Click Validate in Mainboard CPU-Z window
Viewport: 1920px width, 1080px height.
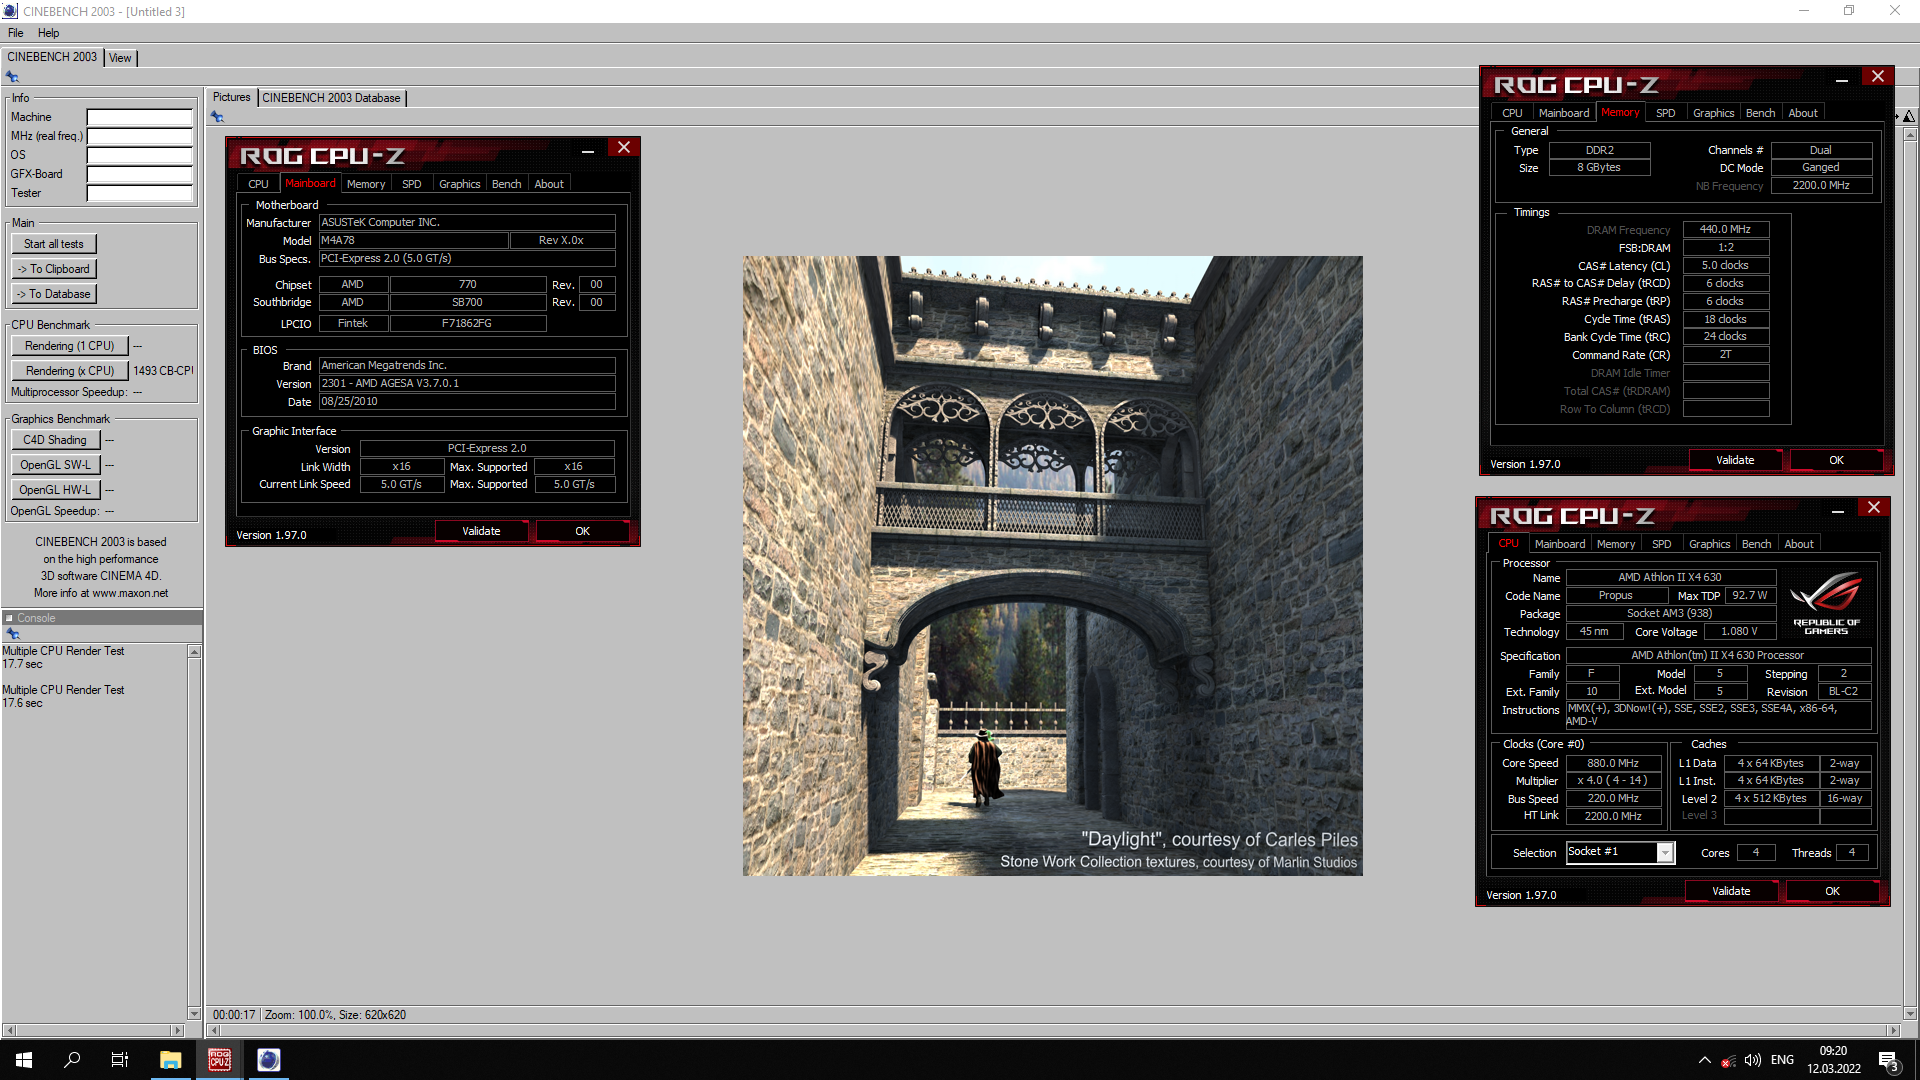tap(481, 531)
